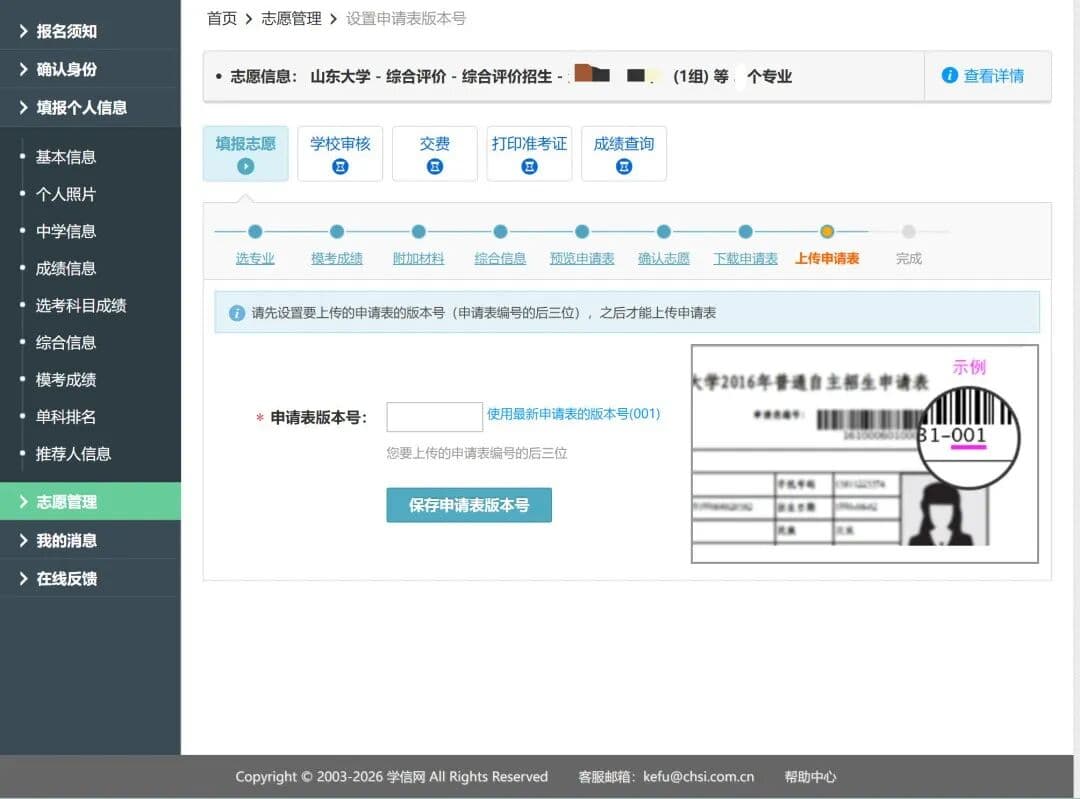Viewport: 1080px width, 799px height.
Task: Click the progress dot above 预览申请表
Action: pos(582,231)
